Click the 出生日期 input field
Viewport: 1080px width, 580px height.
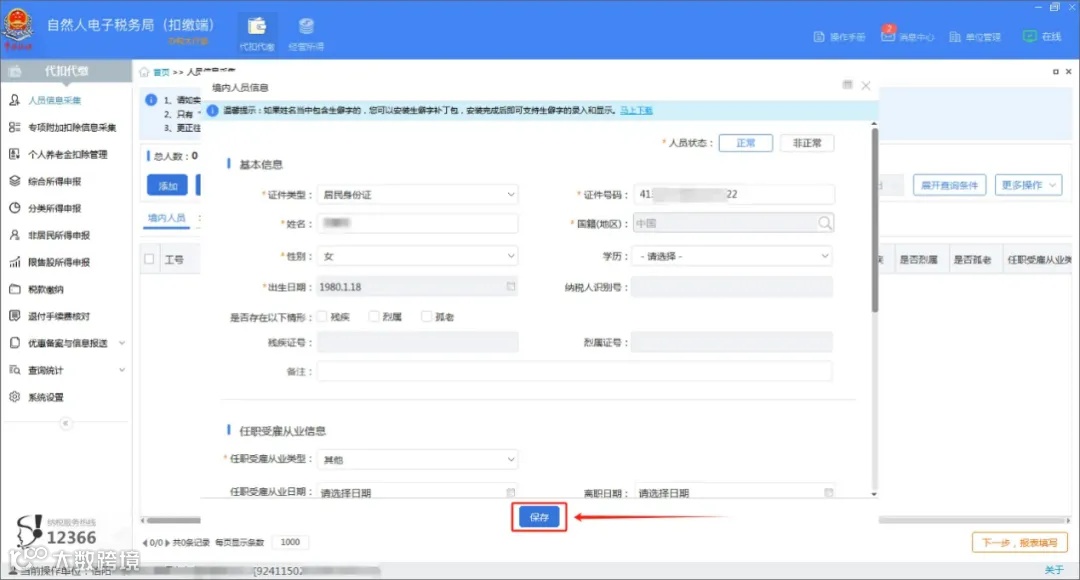coord(418,287)
